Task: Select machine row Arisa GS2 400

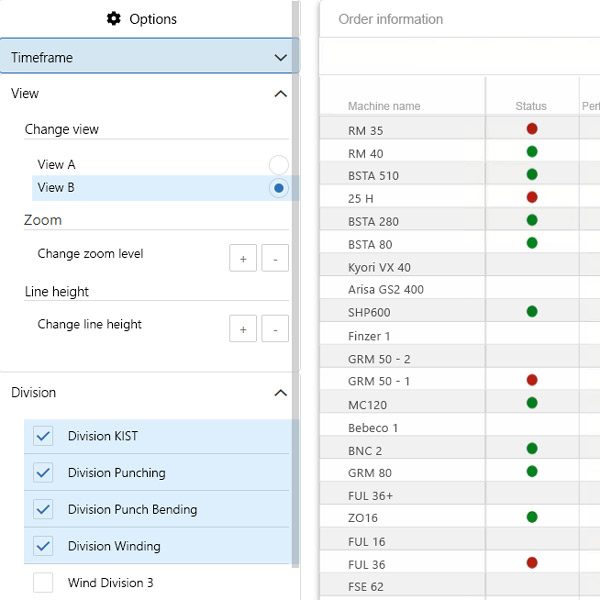Action: pos(460,288)
